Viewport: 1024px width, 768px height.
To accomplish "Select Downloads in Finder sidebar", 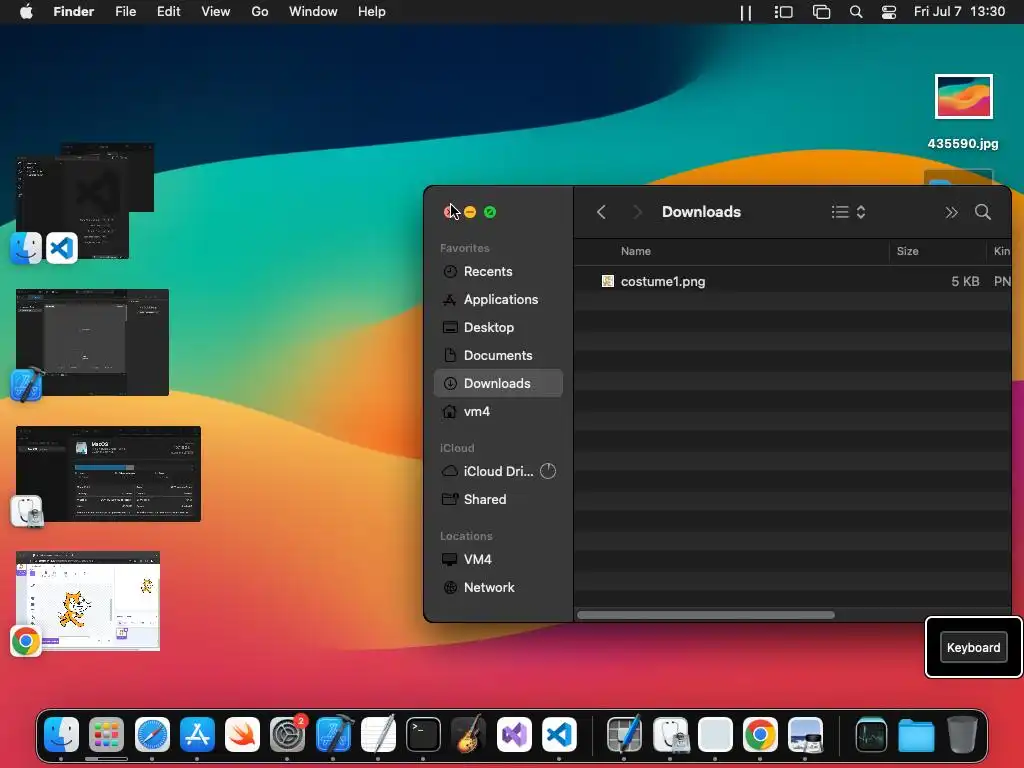I will (x=498, y=383).
